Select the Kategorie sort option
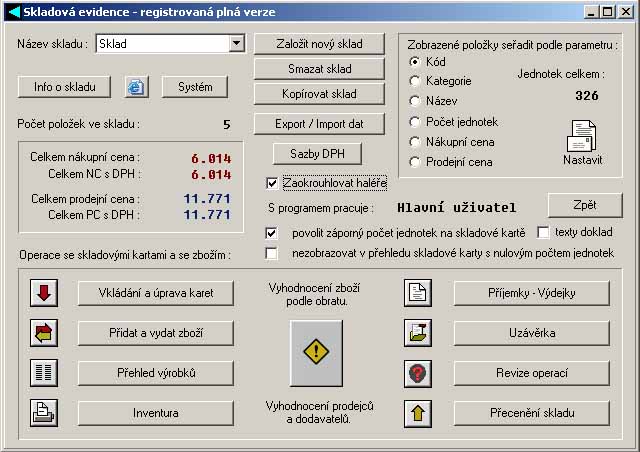This screenshot has height=452, width=640. click(415, 81)
